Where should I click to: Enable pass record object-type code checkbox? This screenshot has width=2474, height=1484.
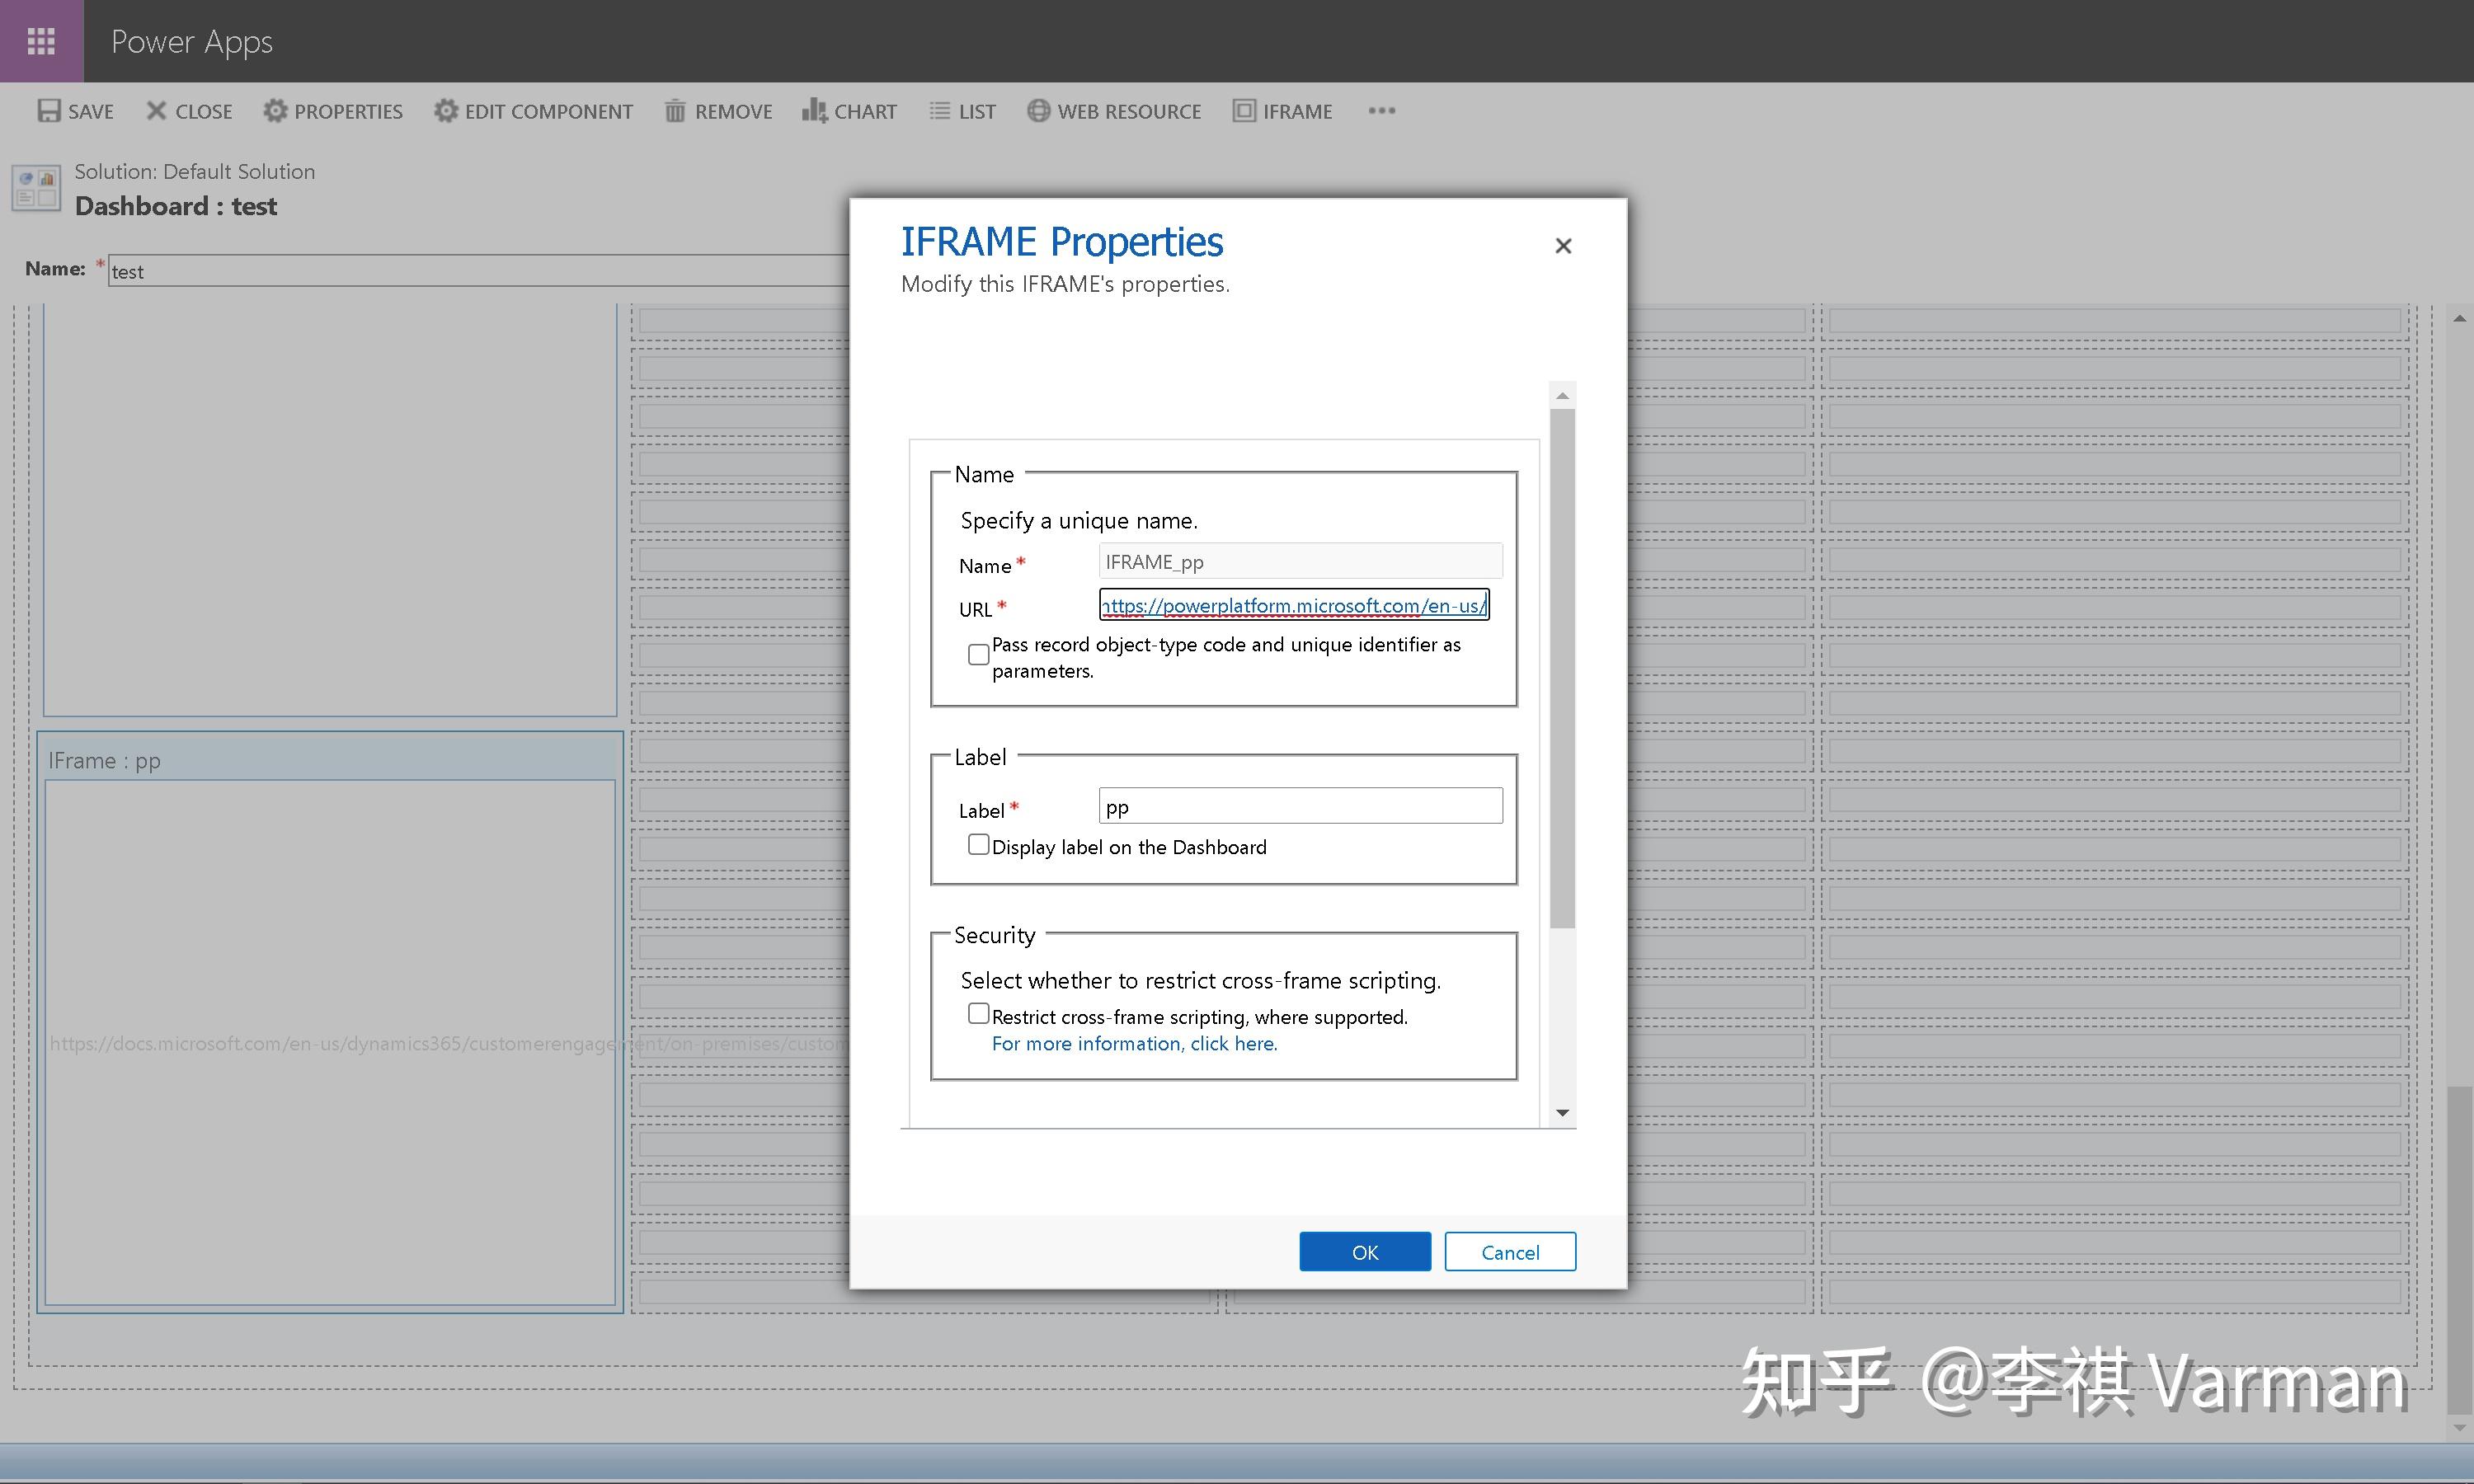(978, 655)
